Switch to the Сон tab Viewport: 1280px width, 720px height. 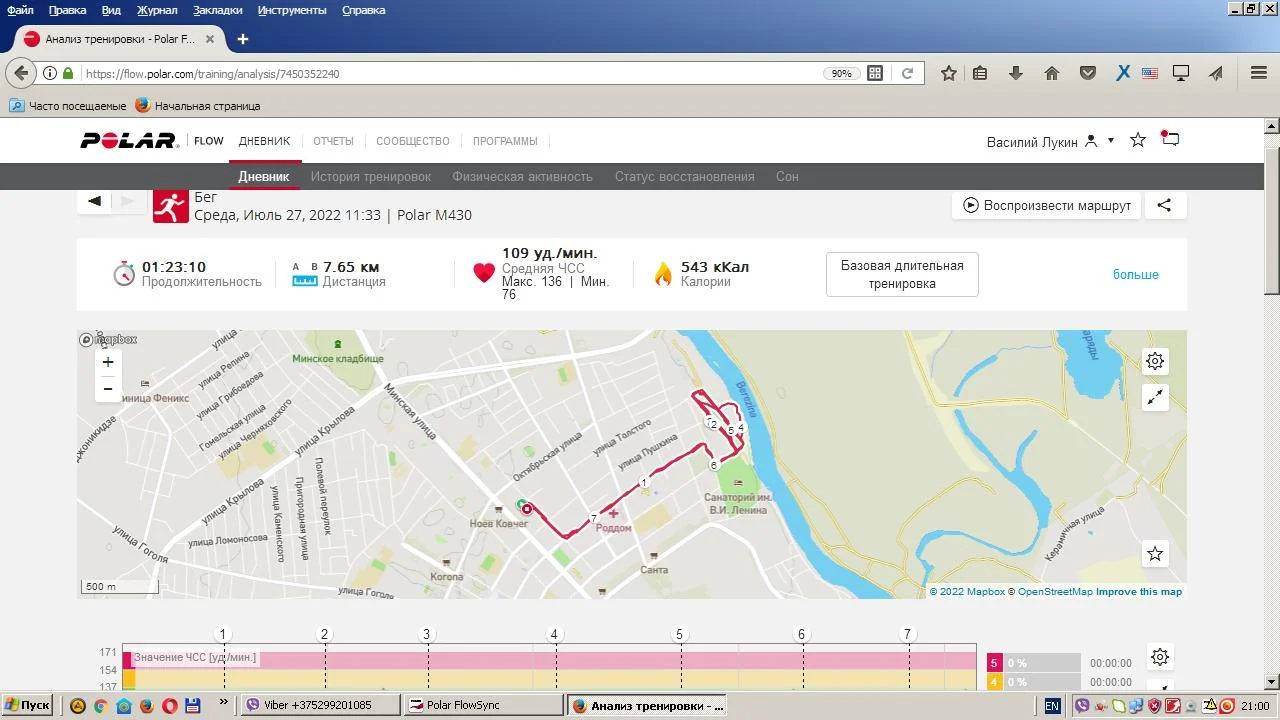[787, 177]
